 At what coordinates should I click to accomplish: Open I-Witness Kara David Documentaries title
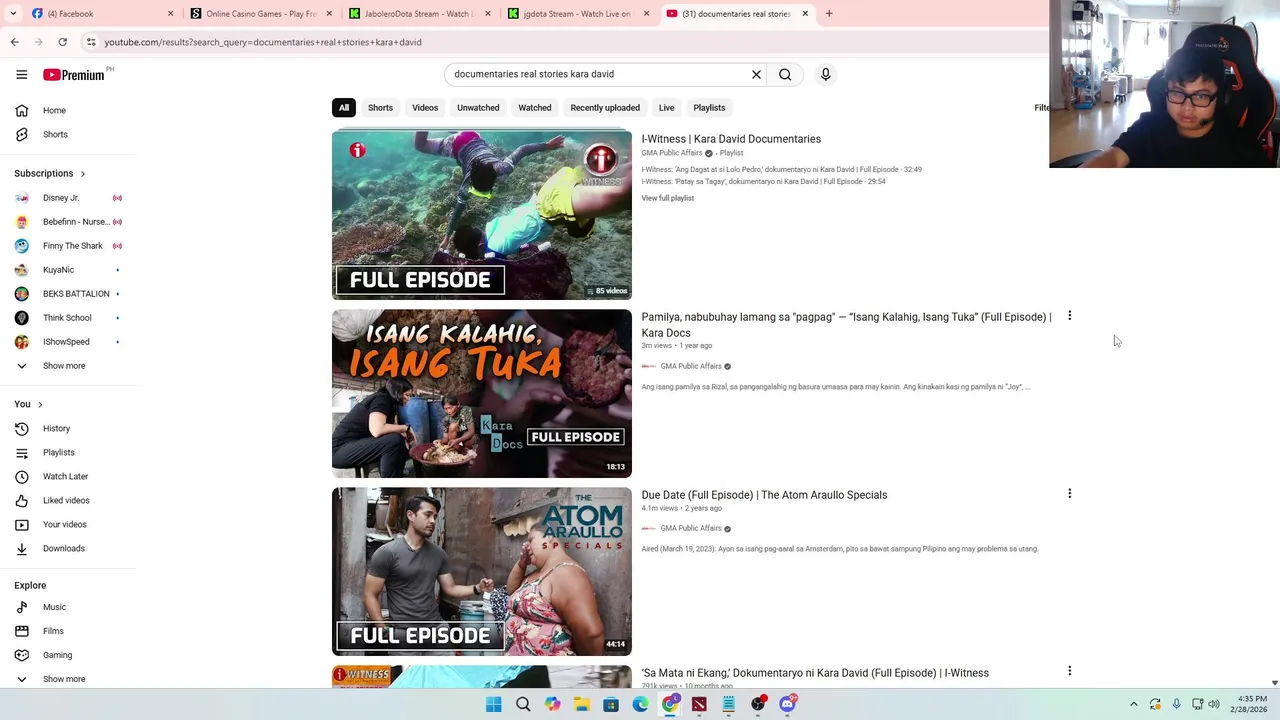click(x=731, y=139)
